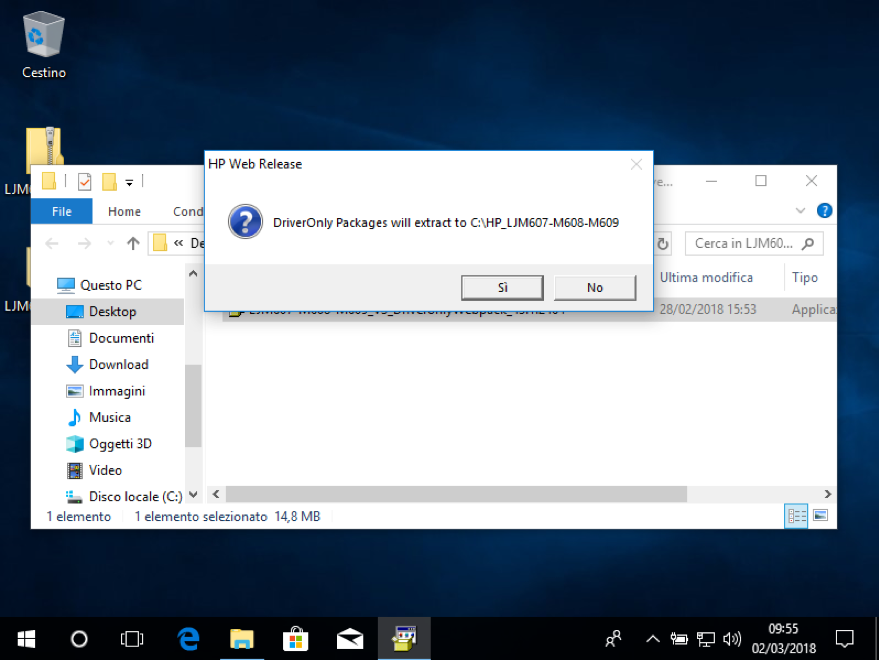Open volume control tray icon

[x=732, y=639]
